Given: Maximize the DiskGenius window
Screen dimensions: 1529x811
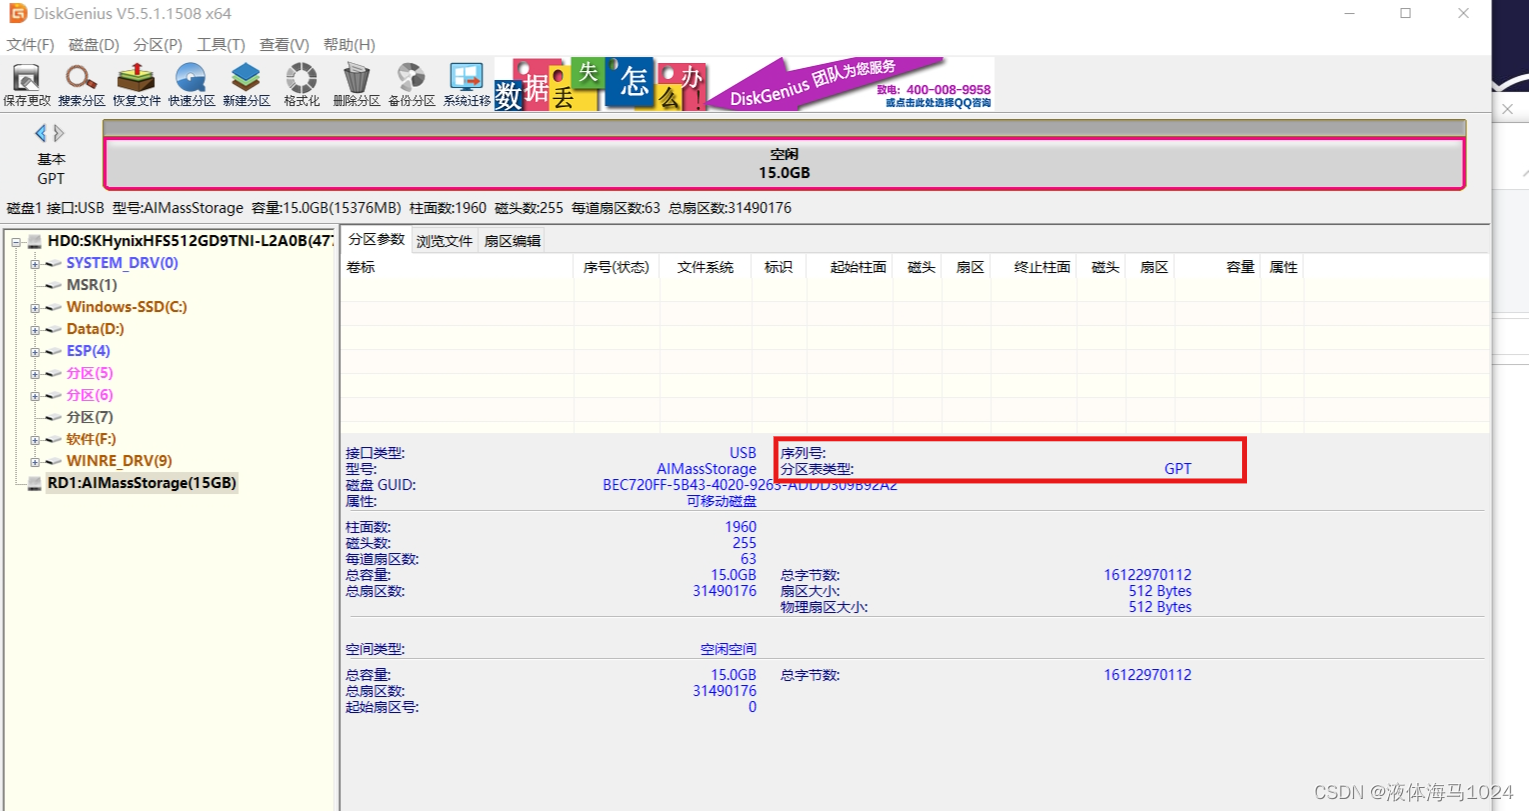Looking at the screenshot, I should (1405, 13).
